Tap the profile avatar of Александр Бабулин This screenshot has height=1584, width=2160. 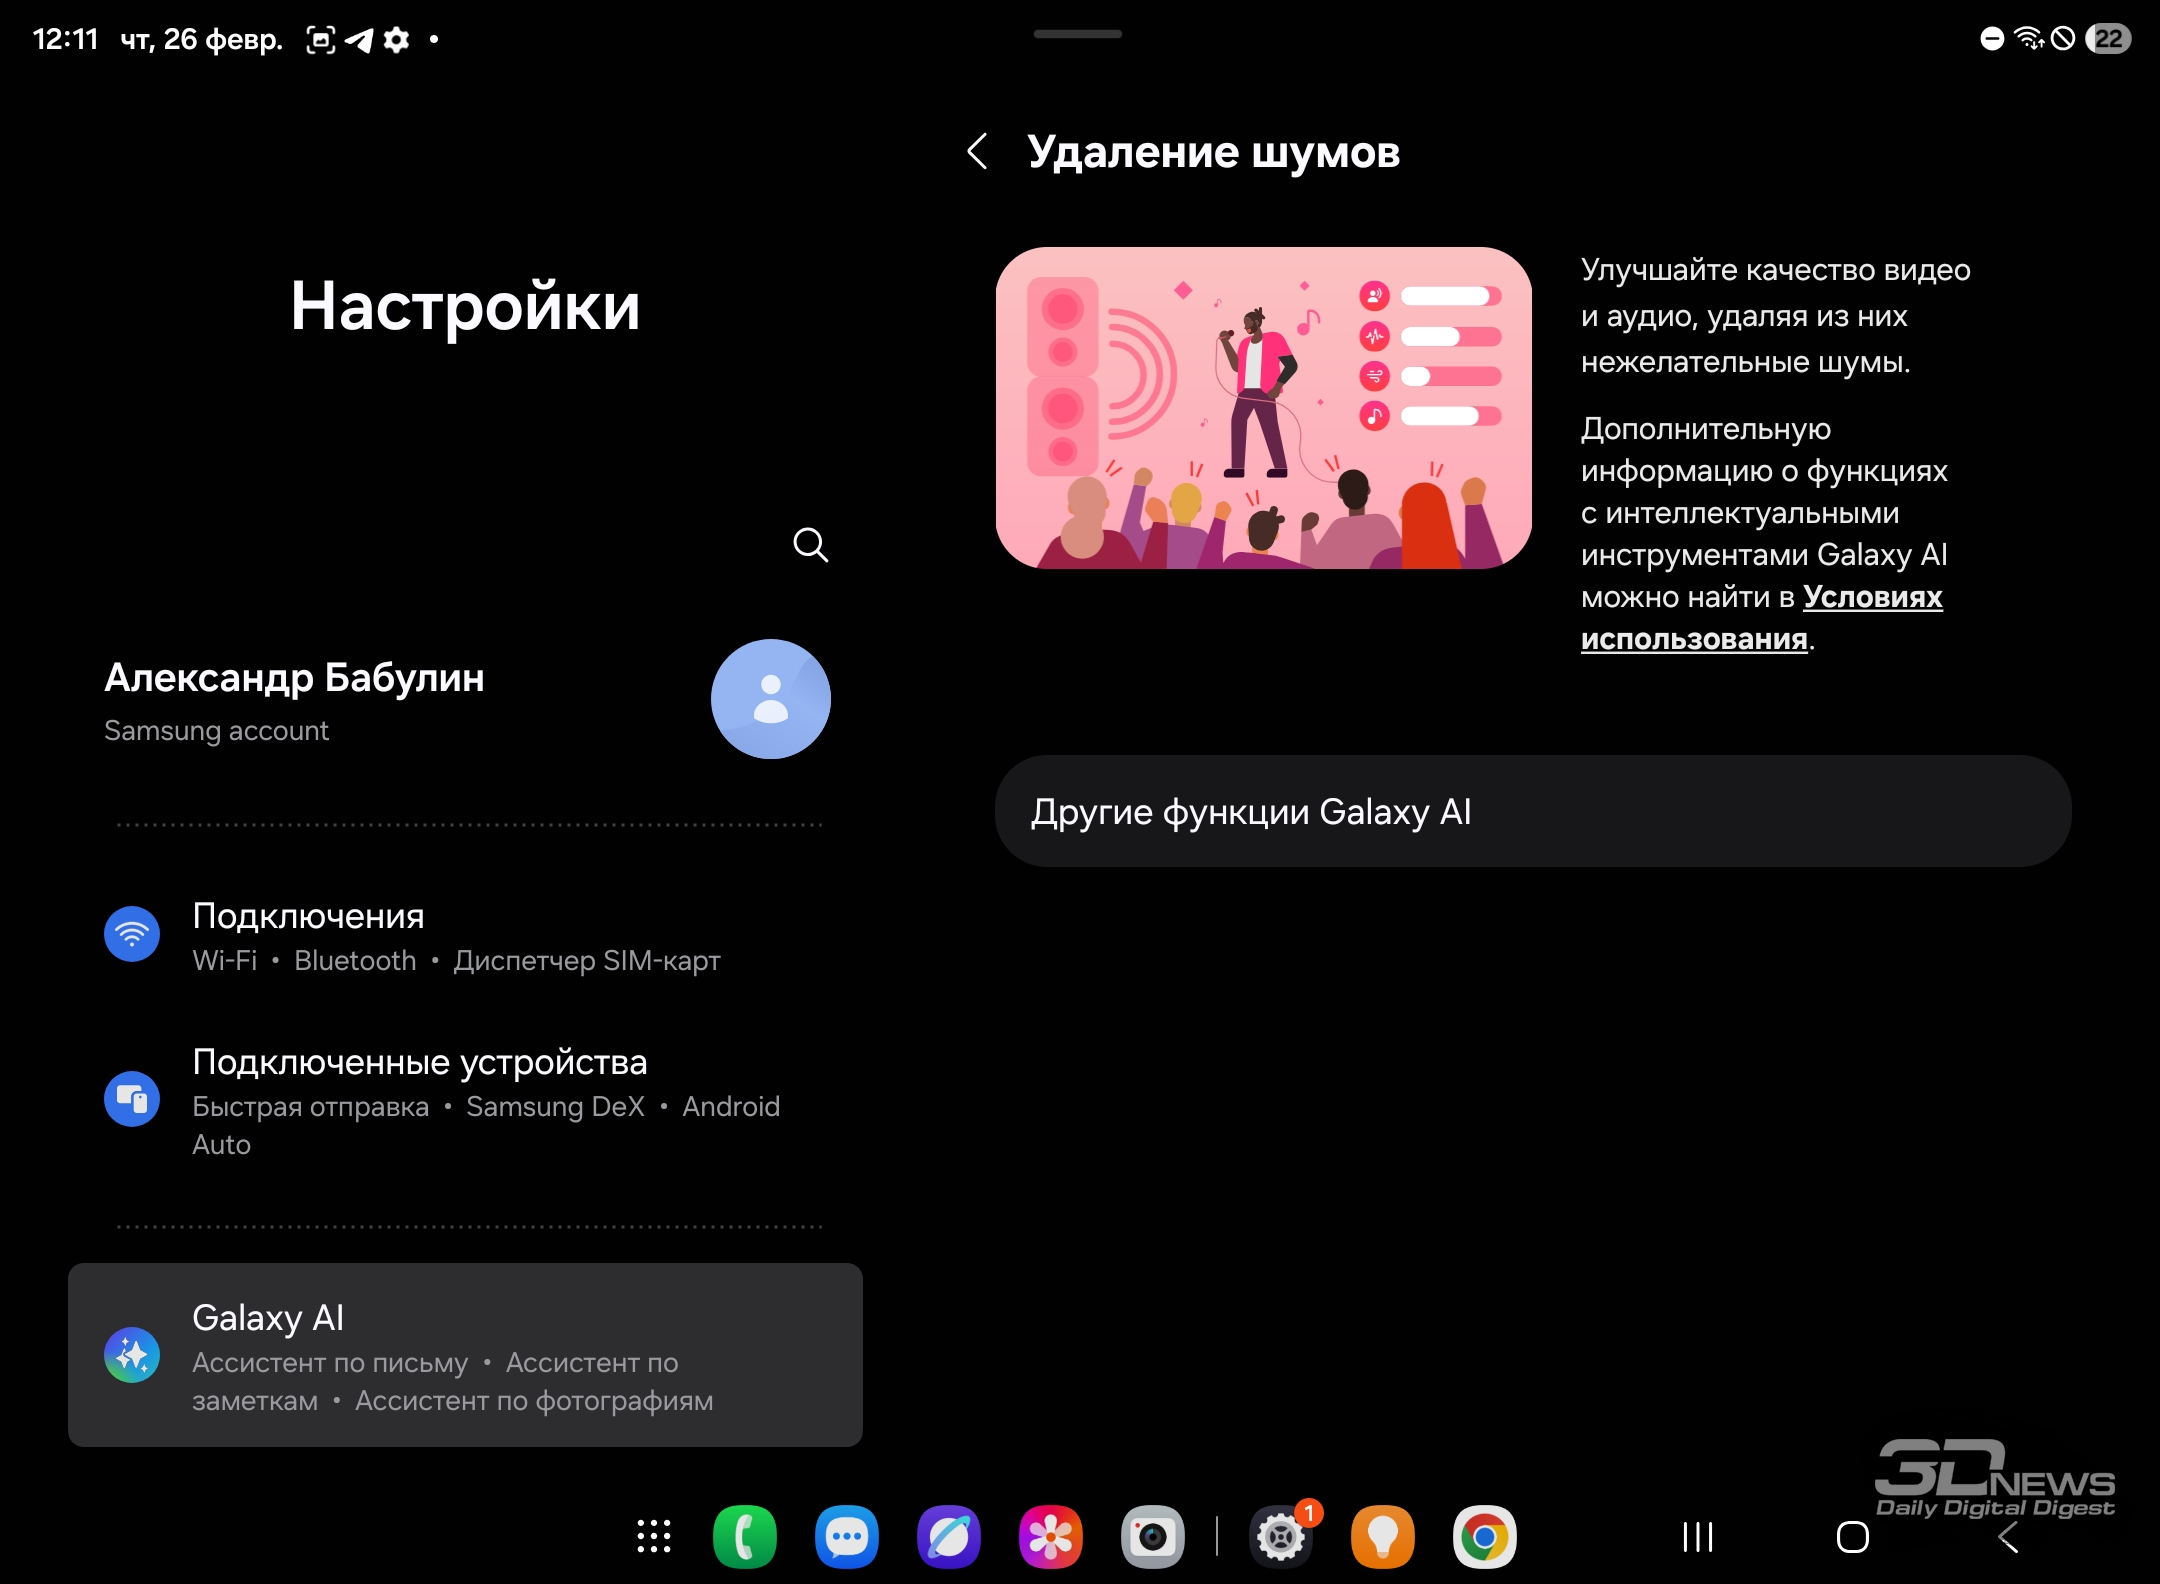pyautogui.click(x=770, y=699)
